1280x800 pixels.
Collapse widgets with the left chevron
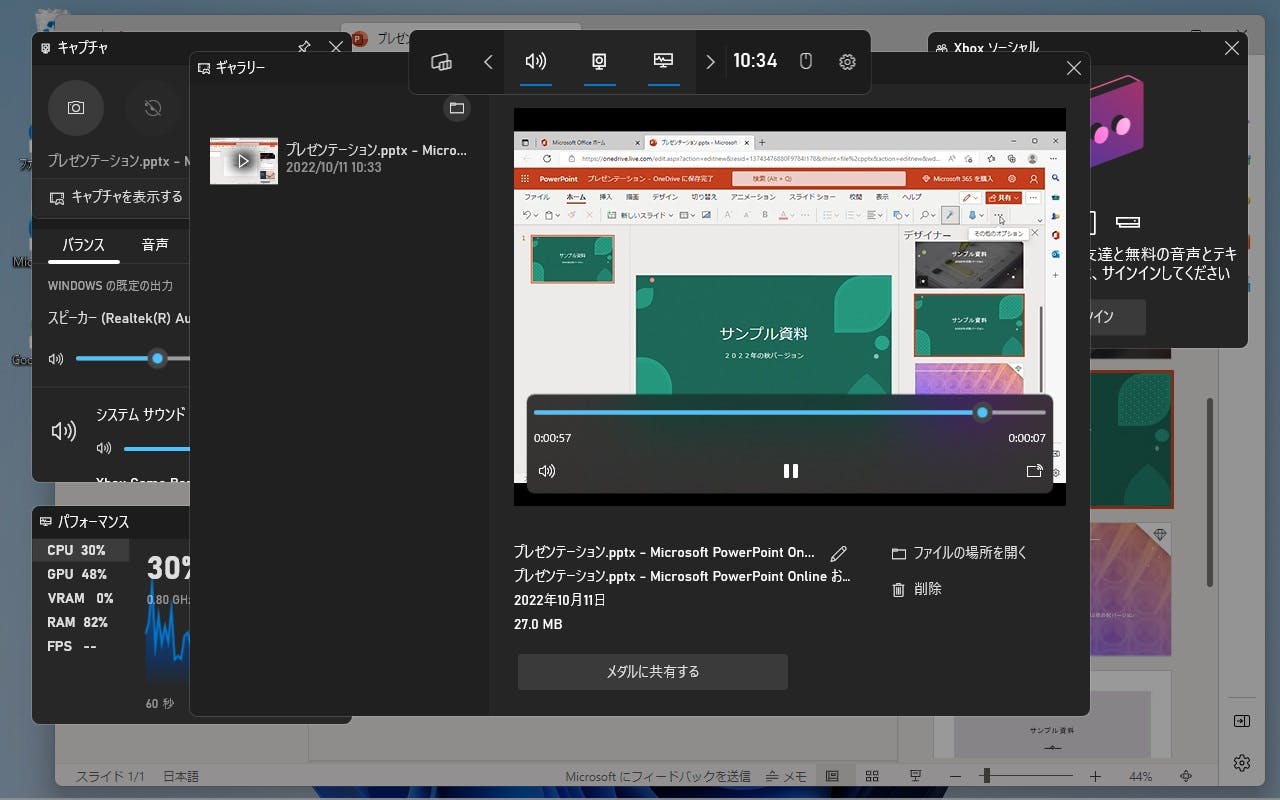pos(488,61)
